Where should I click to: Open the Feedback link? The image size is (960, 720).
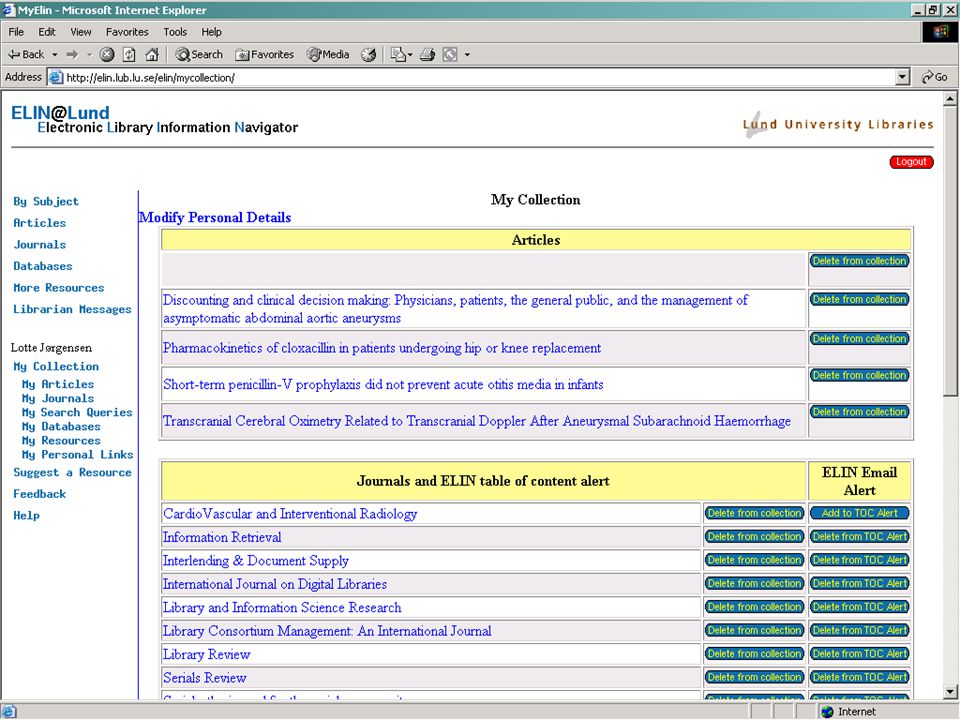coord(39,493)
